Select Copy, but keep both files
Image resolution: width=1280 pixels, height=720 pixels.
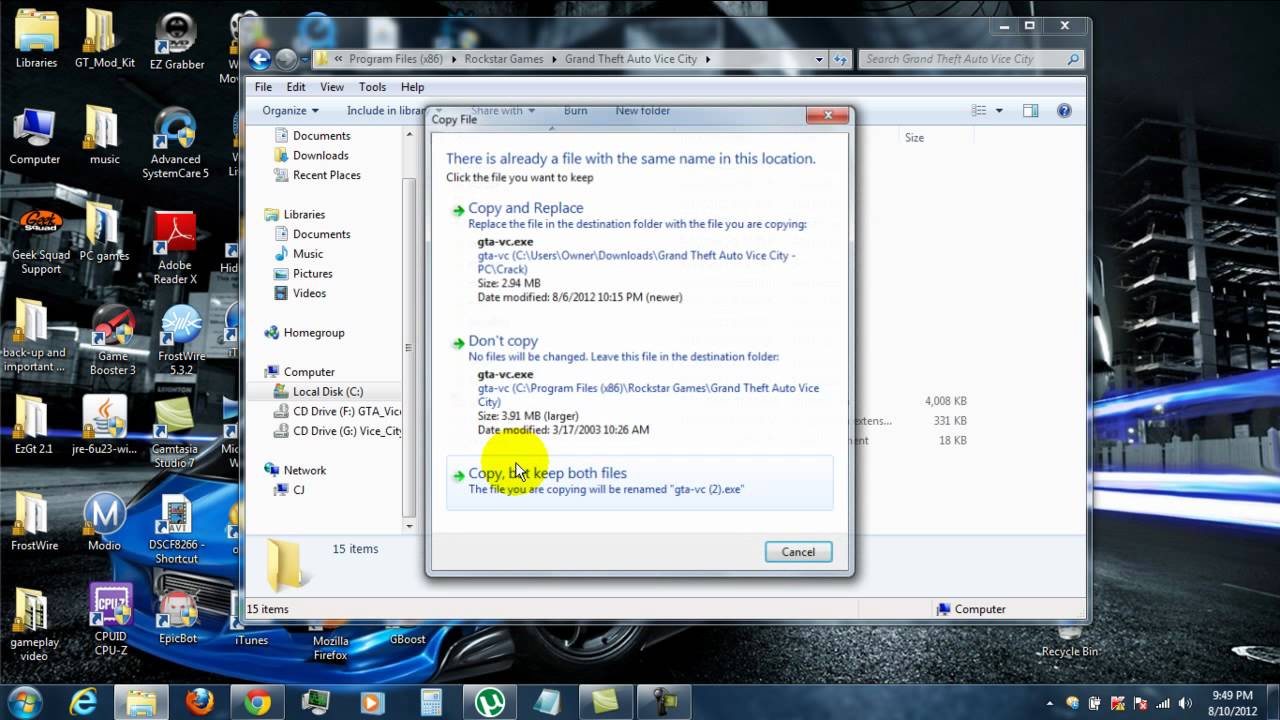(x=639, y=482)
